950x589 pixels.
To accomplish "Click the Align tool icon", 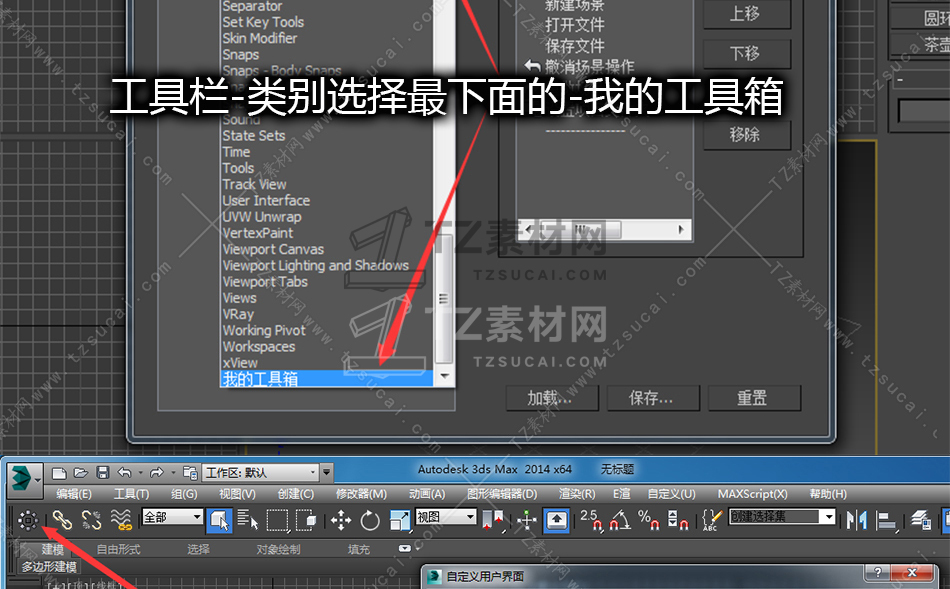I will coord(886,520).
